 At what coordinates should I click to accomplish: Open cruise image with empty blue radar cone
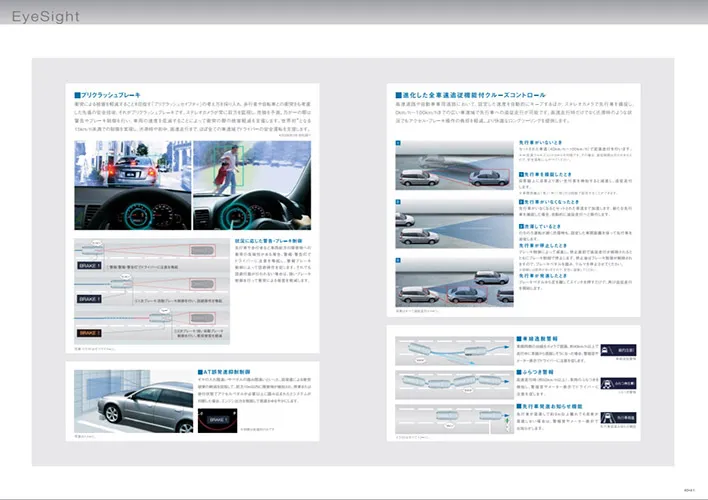pyautogui.click(x=455, y=224)
